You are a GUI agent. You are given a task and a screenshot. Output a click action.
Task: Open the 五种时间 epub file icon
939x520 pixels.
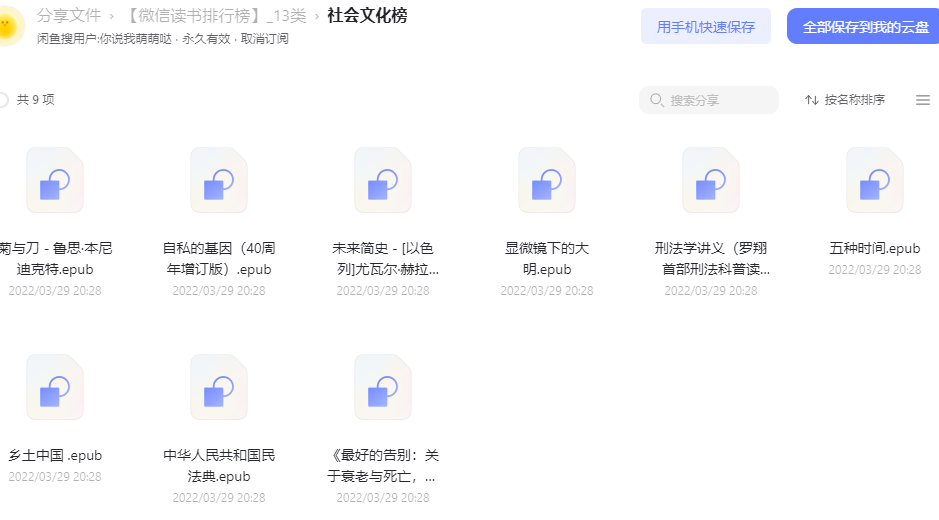(x=875, y=180)
